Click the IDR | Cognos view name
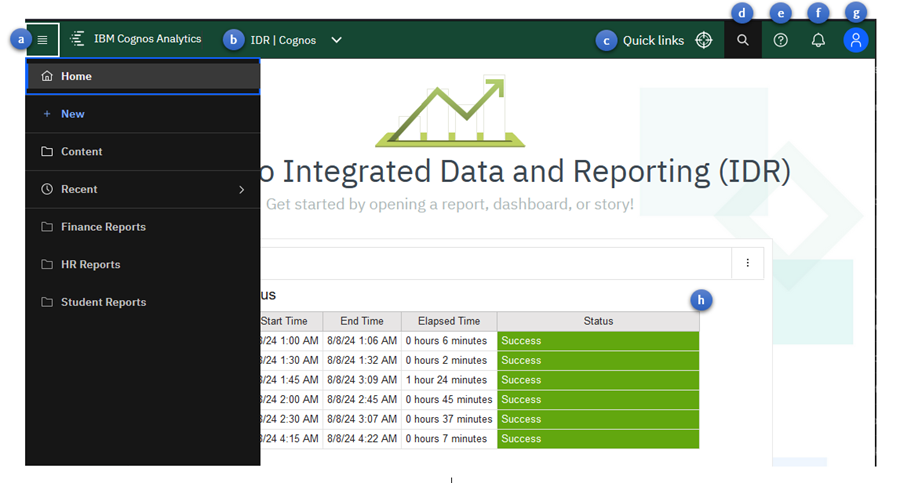The image size is (900, 483). pyautogui.click(x=283, y=40)
